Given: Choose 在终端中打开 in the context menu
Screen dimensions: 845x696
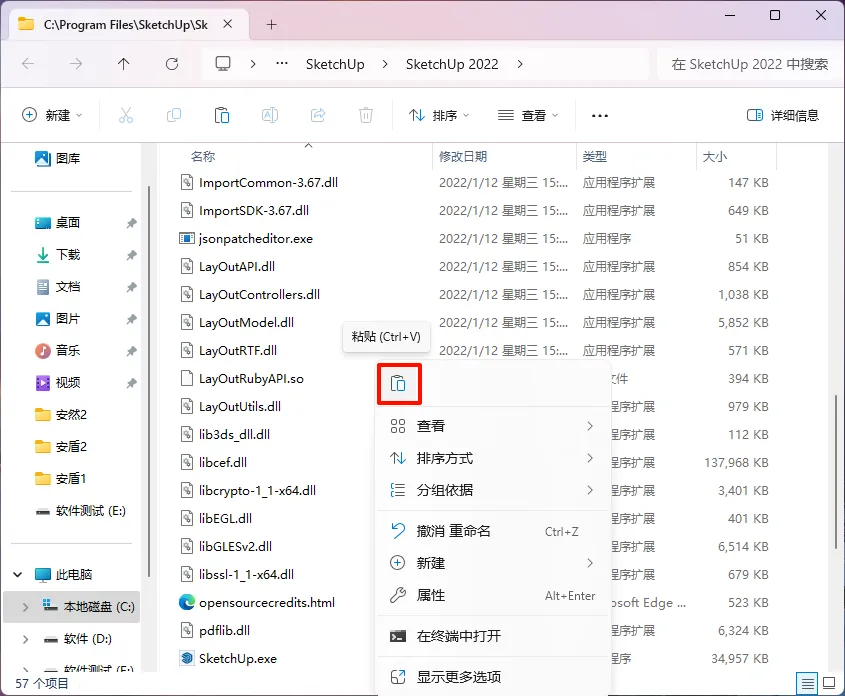Looking at the screenshot, I should (x=493, y=636).
